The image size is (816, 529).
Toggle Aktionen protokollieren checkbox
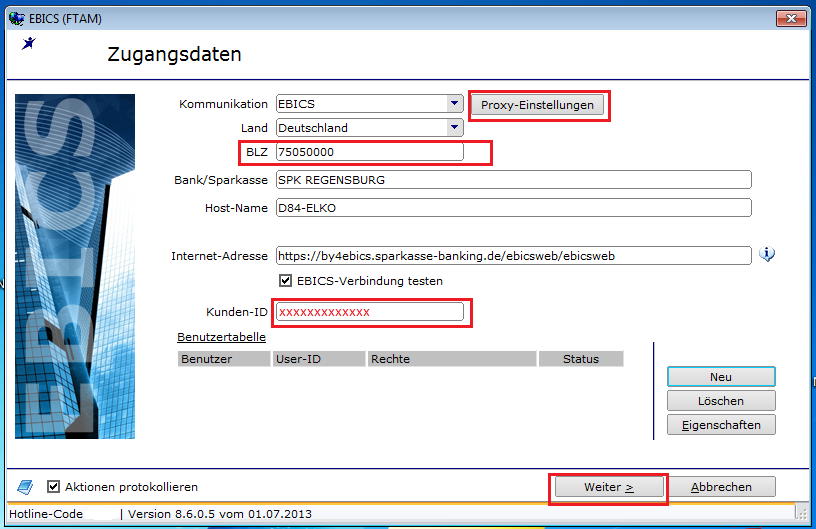(53, 487)
